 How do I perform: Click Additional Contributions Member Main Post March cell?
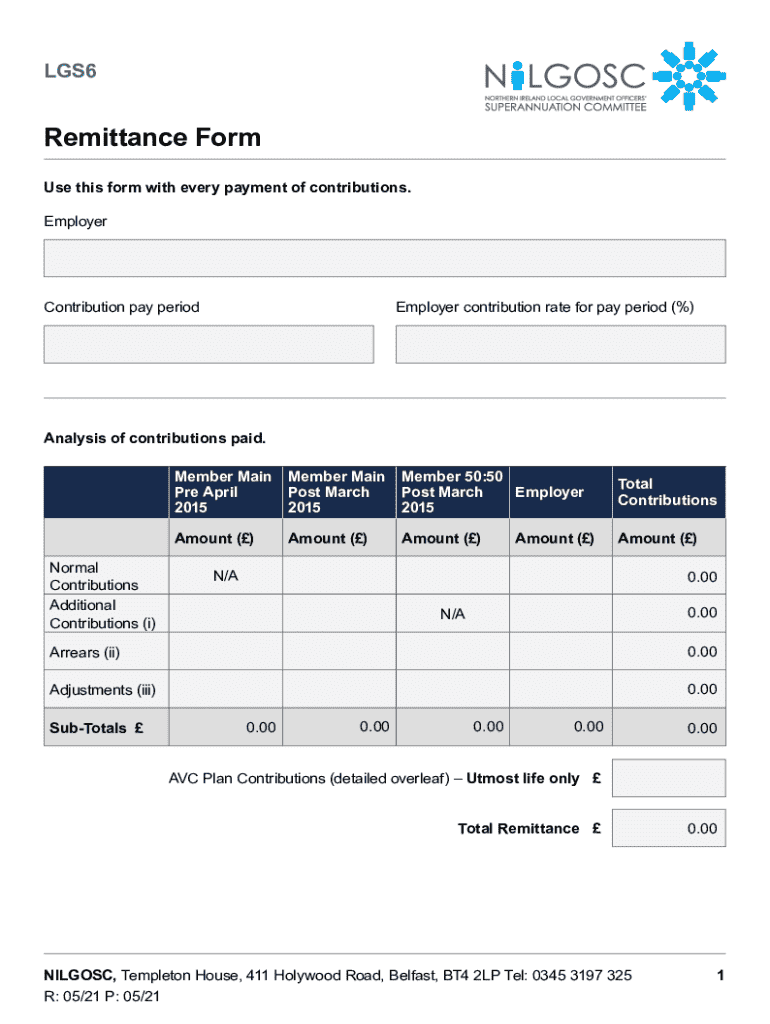[339, 613]
